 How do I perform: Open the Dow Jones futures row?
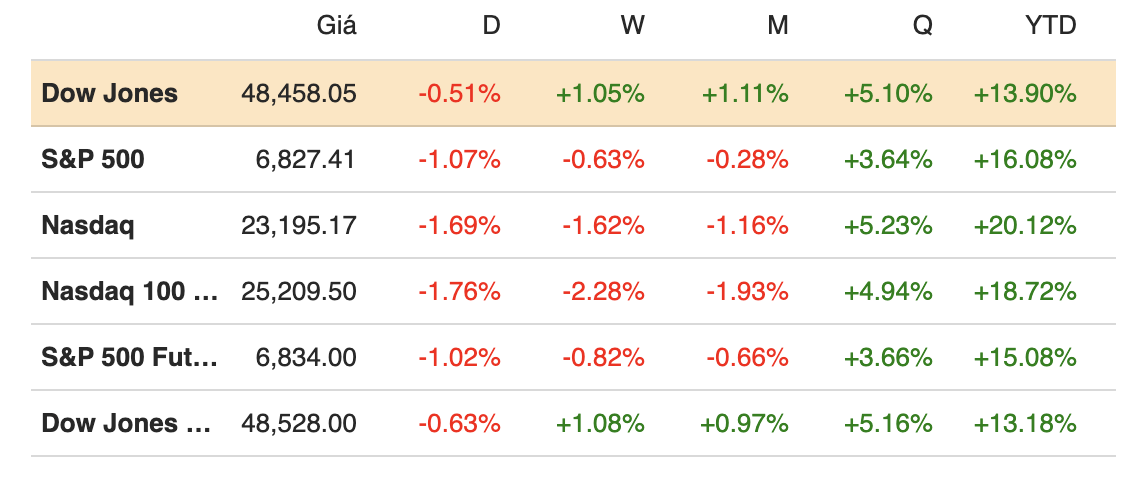coord(126,423)
